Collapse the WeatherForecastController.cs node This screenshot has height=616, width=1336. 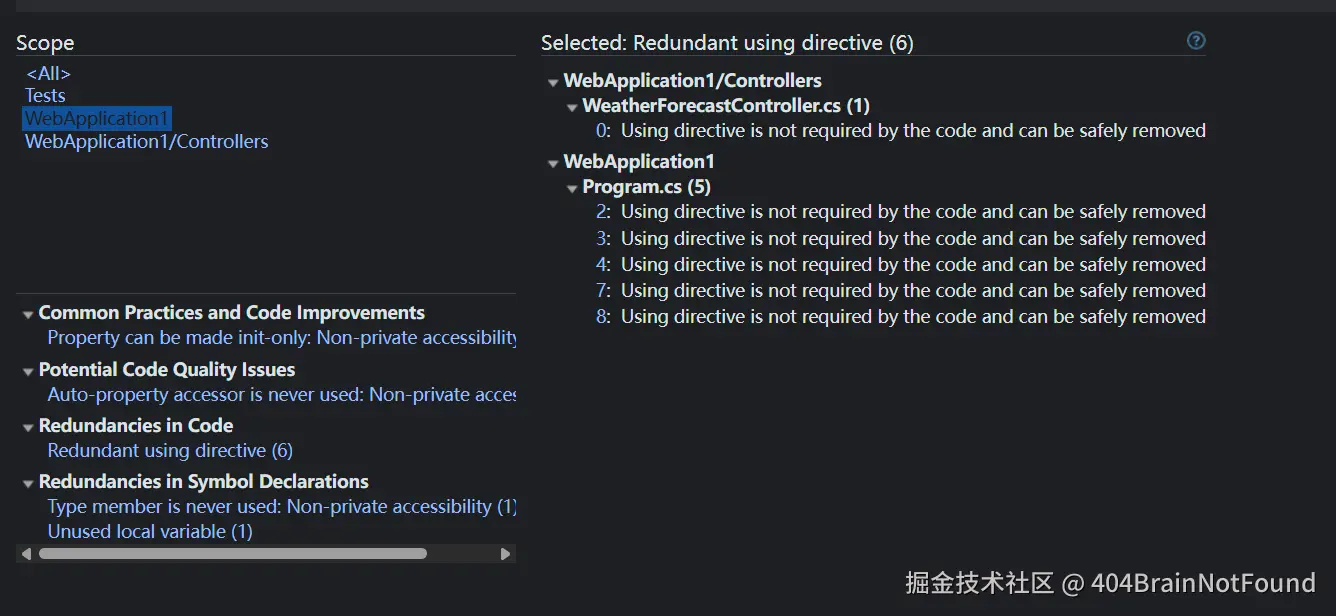[572, 107]
